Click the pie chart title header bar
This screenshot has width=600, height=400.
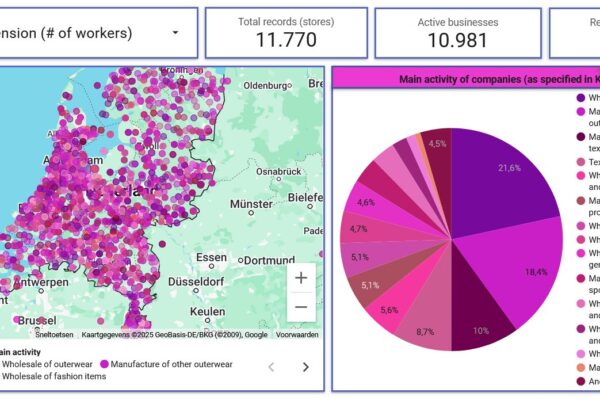(x=465, y=78)
